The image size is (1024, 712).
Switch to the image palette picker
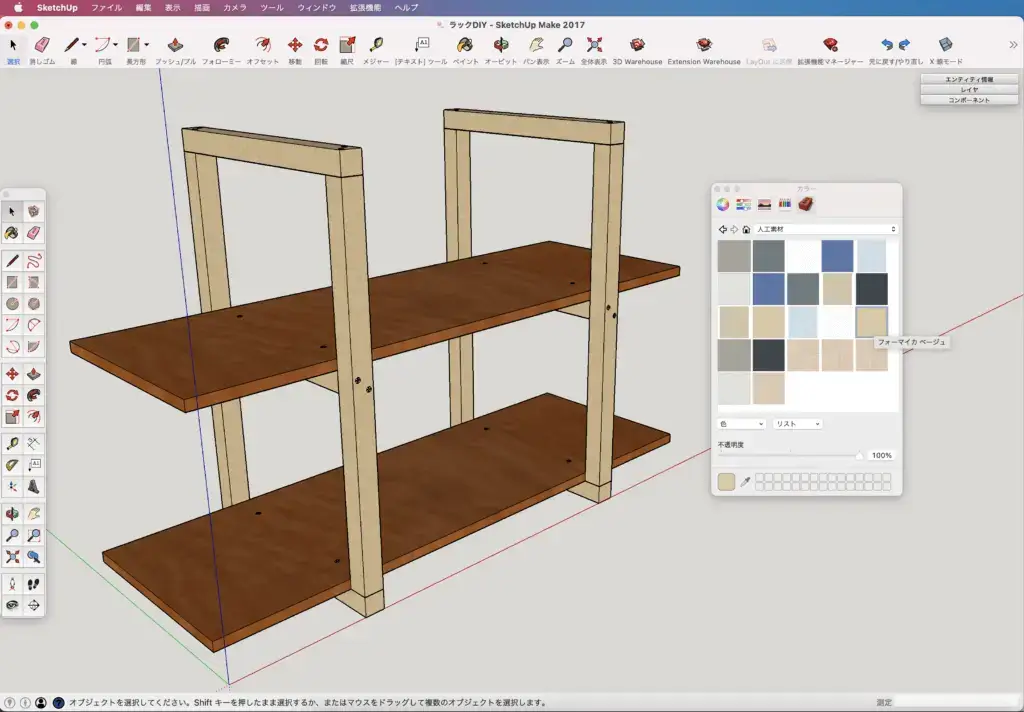[x=764, y=204]
